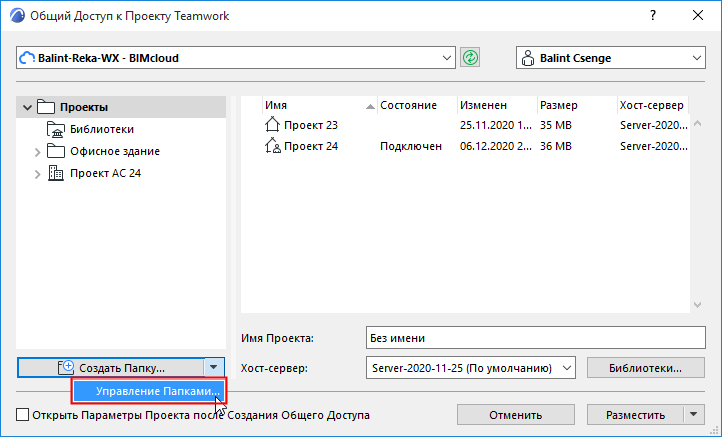This screenshot has width=722, height=437.
Task: Click the Проекты folder icon
Action: 46,107
